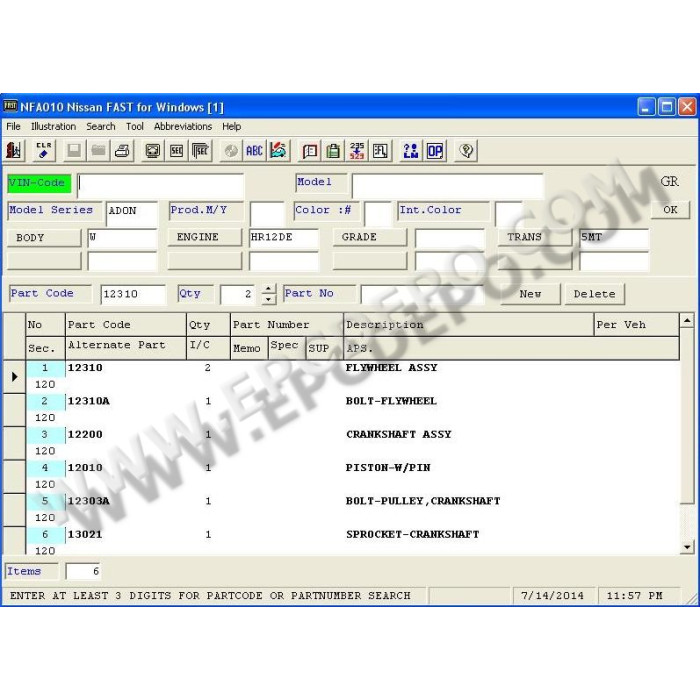Click the ABC abbreviations icon
Viewport: 700px width, 700px height.
pyautogui.click(x=254, y=151)
